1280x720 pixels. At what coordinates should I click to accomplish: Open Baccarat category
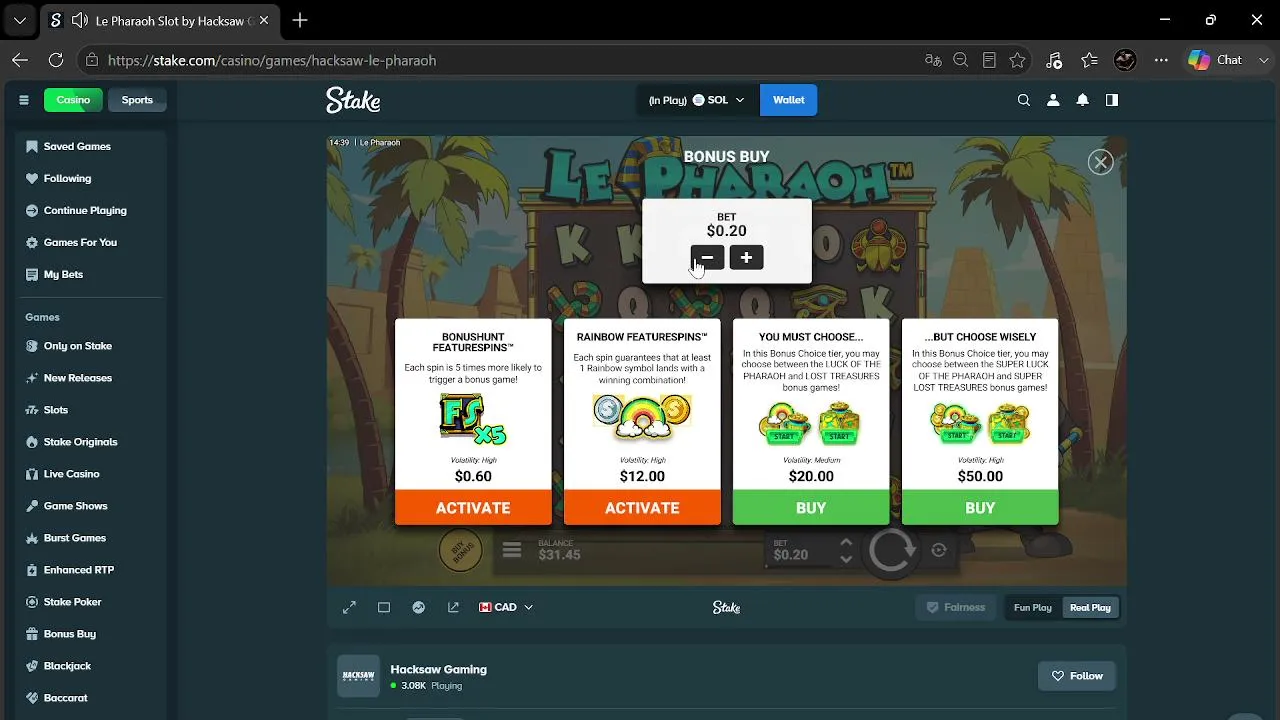pos(90,698)
